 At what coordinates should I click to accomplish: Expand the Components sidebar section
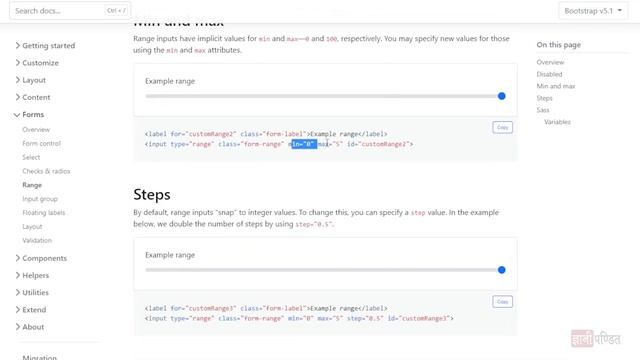click(x=41, y=258)
